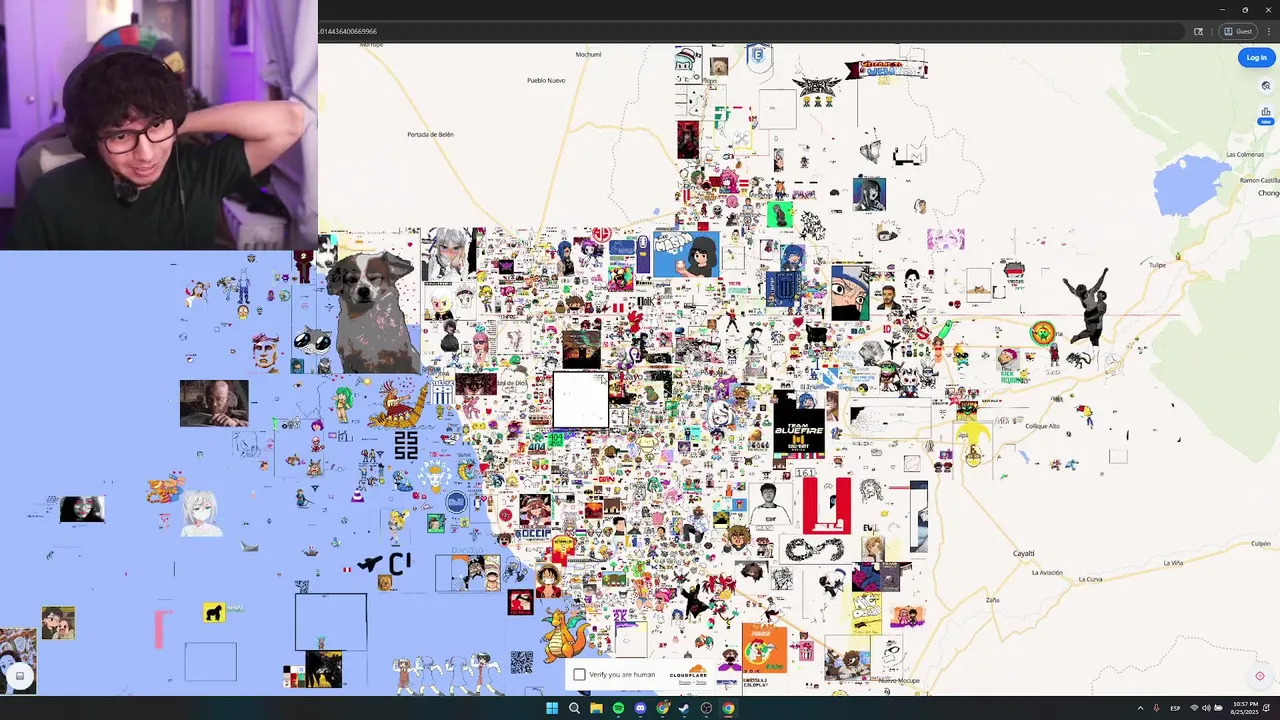
Task: Open Steam from the taskbar
Action: (684, 708)
